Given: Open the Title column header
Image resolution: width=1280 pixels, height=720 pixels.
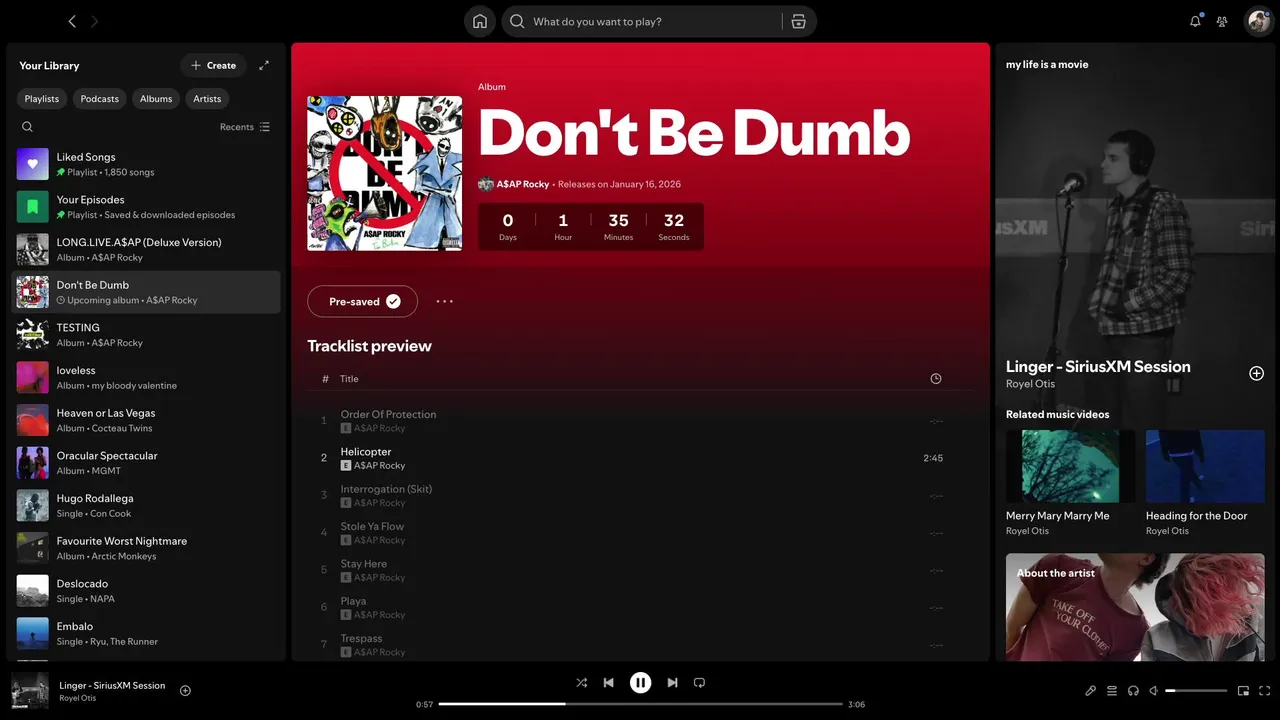Looking at the screenshot, I should [x=349, y=379].
